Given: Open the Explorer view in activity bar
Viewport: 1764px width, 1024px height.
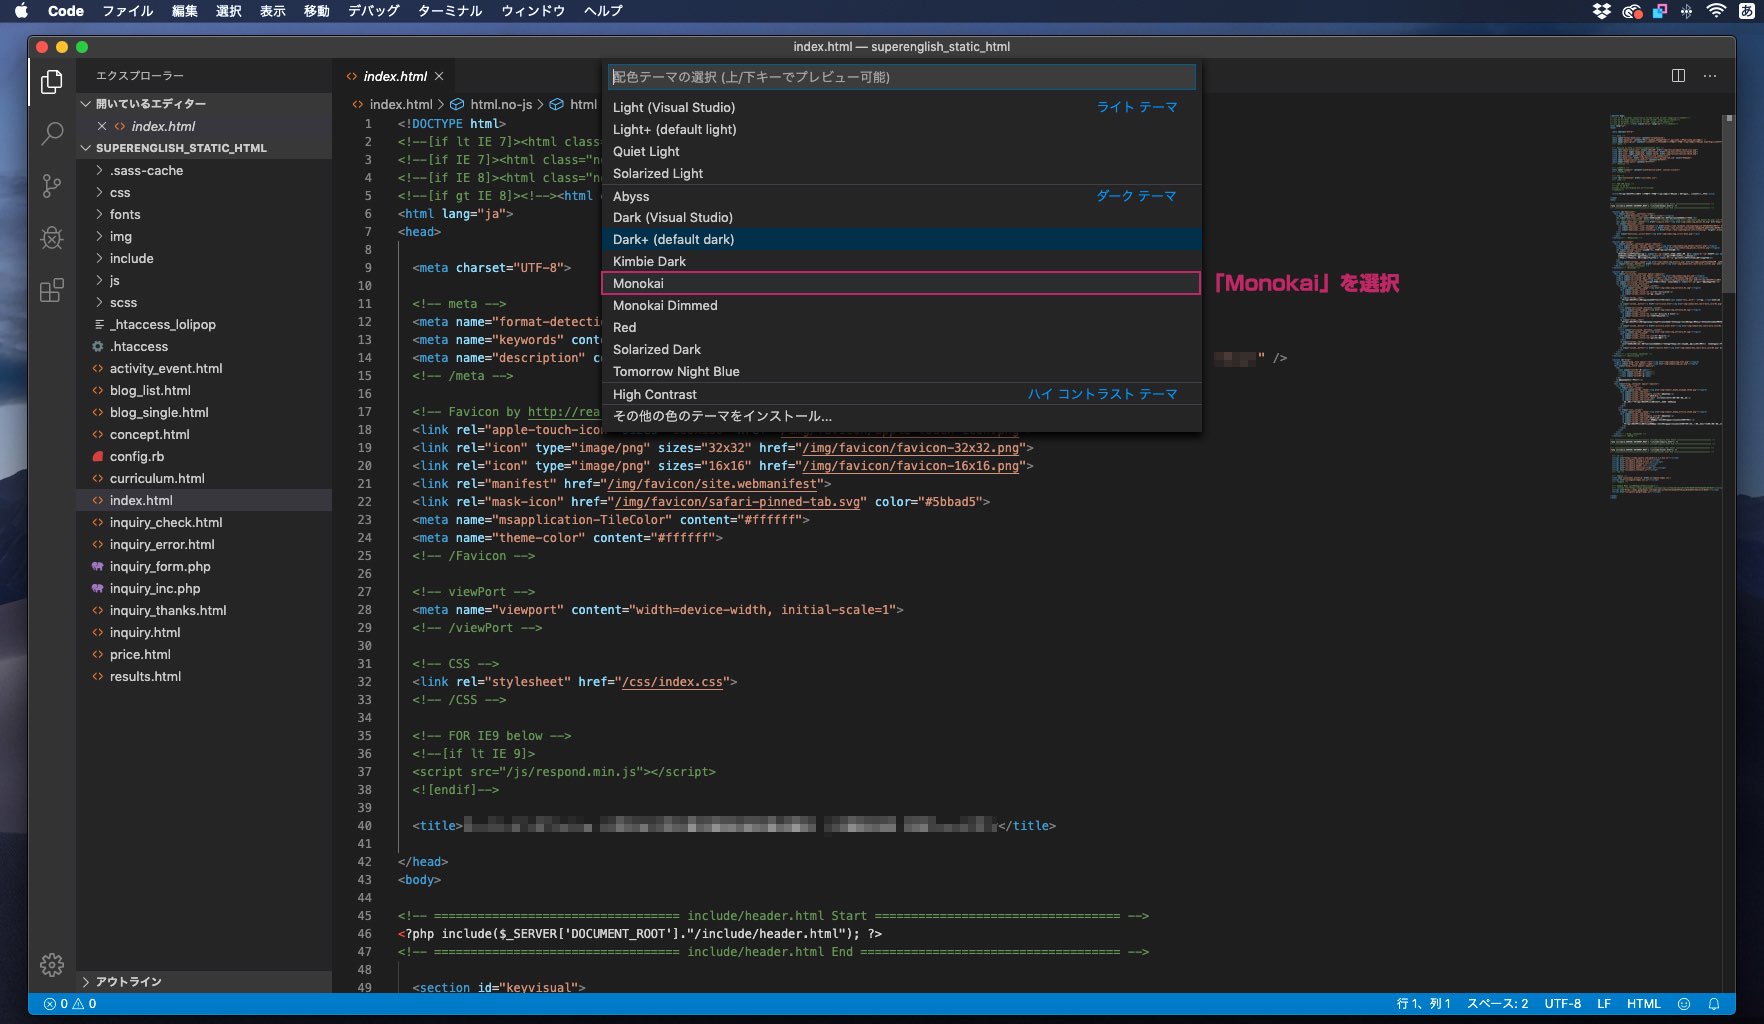Looking at the screenshot, I should point(52,82).
